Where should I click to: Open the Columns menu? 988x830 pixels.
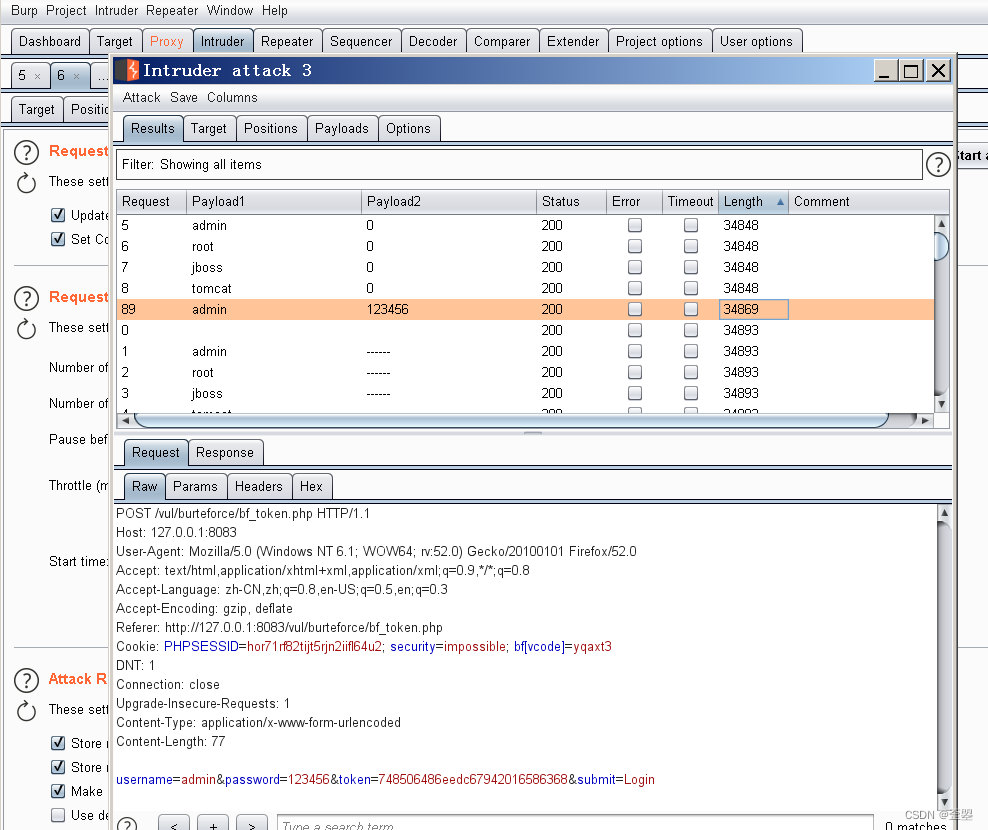(232, 98)
